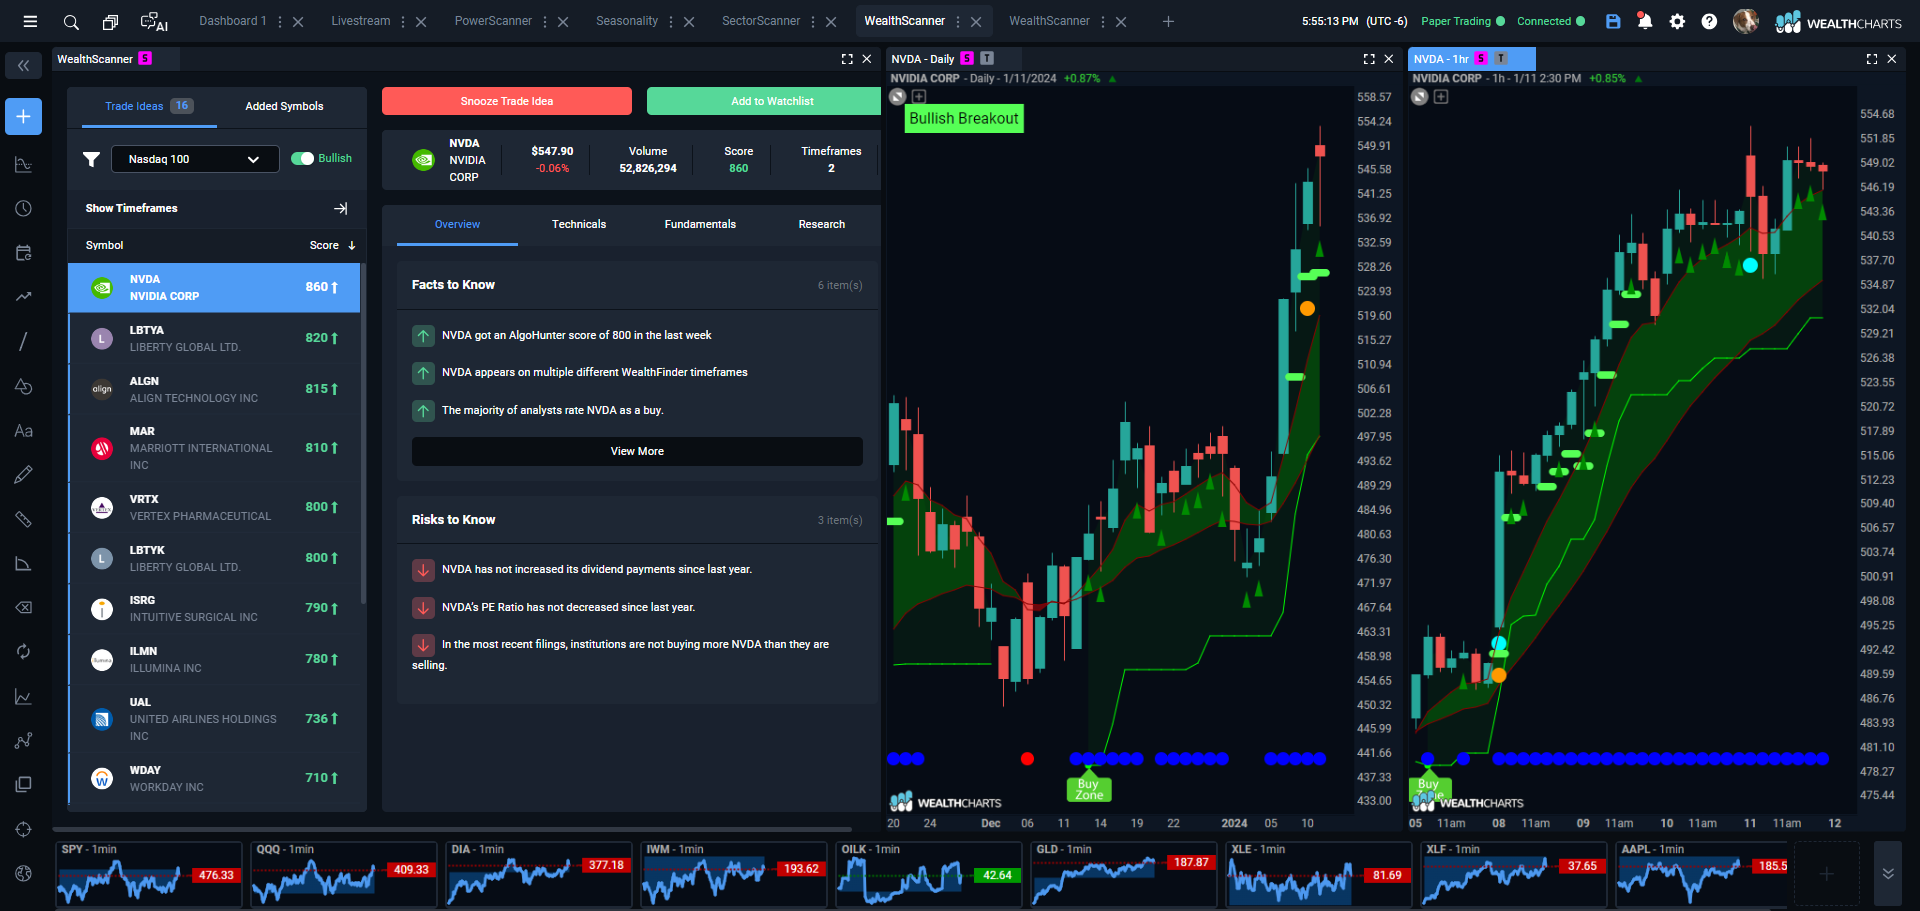Viewport: 1920px width, 911px height.
Task: Open the Nasdaq 100 dropdown
Action: (x=195, y=159)
